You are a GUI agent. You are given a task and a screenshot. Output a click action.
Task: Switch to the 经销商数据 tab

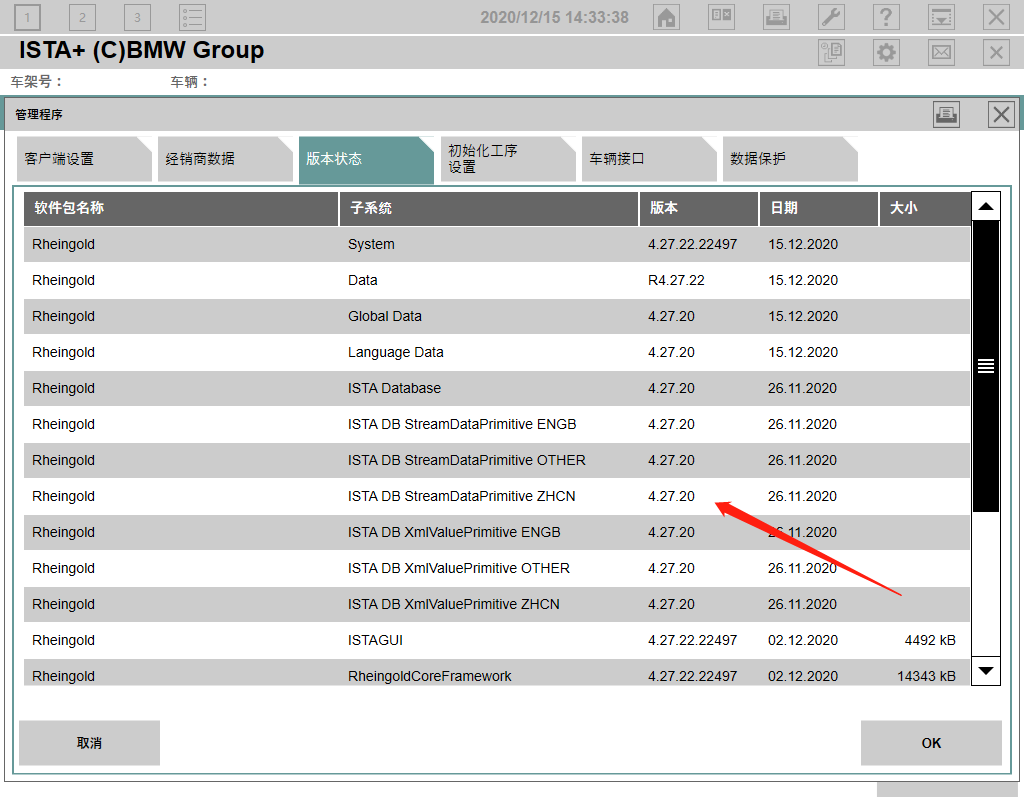coord(225,159)
